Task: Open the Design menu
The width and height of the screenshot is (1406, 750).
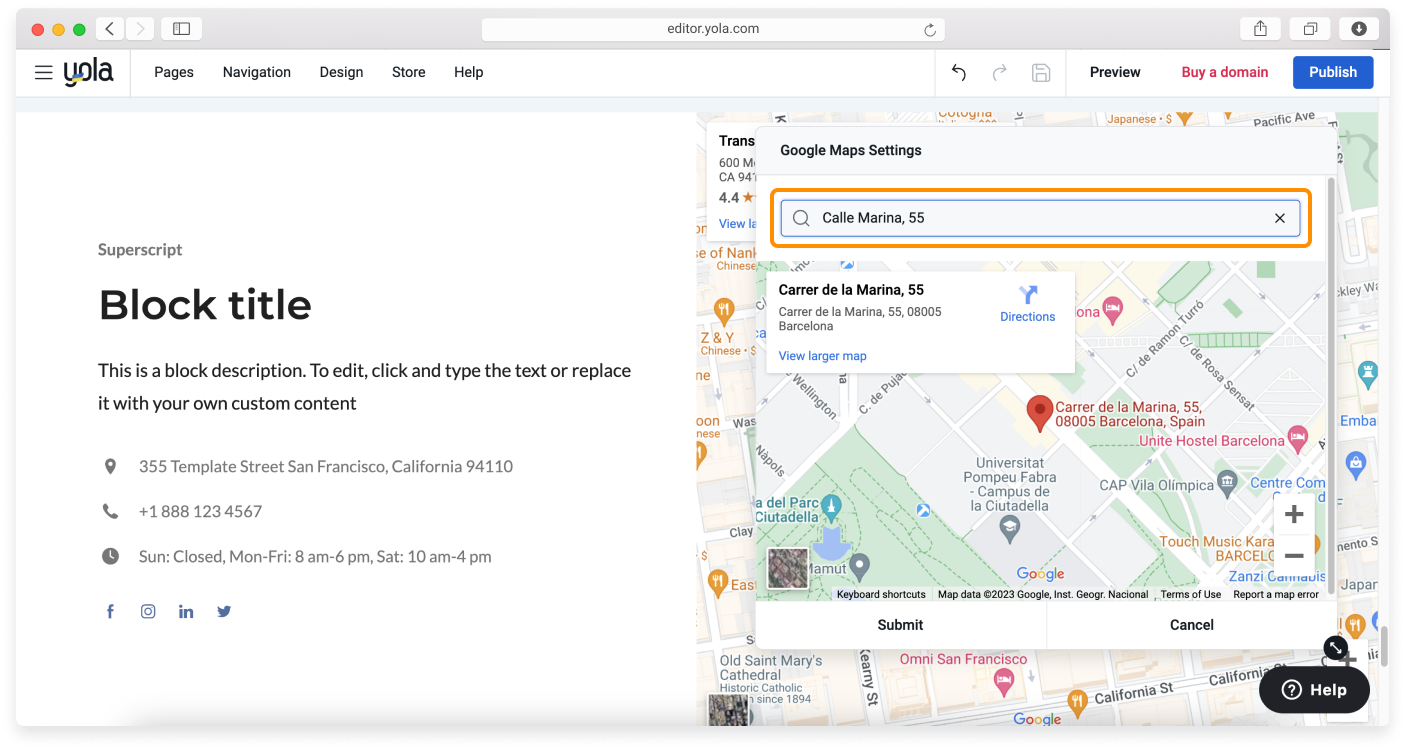Action: coord(341,72)
